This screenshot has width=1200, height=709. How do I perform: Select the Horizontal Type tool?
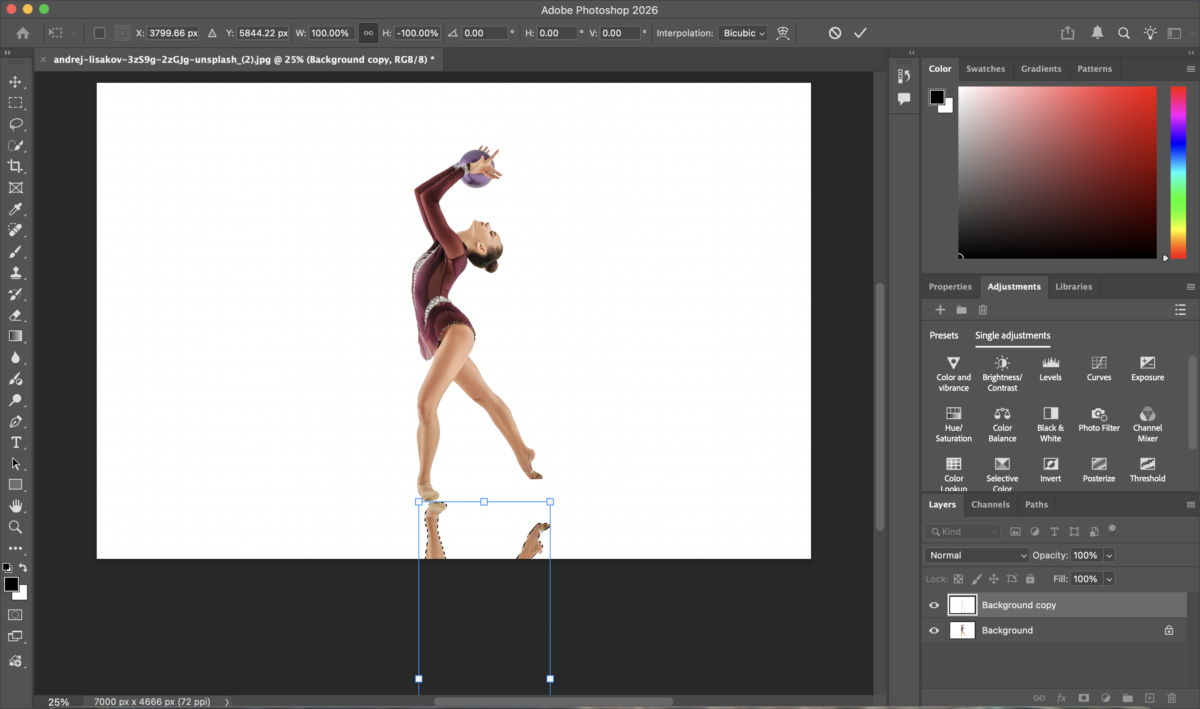(x=15, y=441)
